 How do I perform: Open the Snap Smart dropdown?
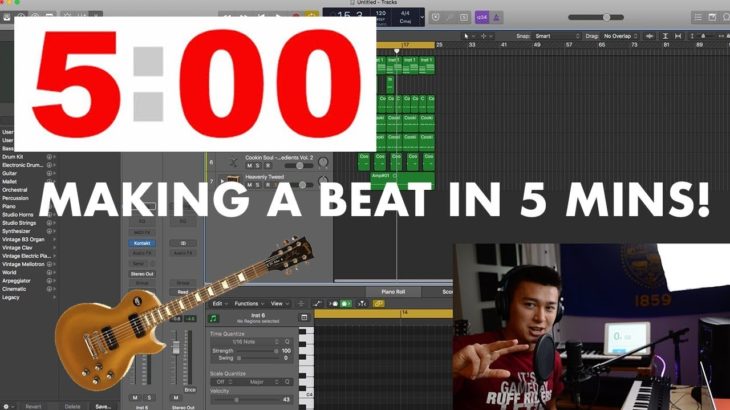pyautogui.click(x=557, y=36)
